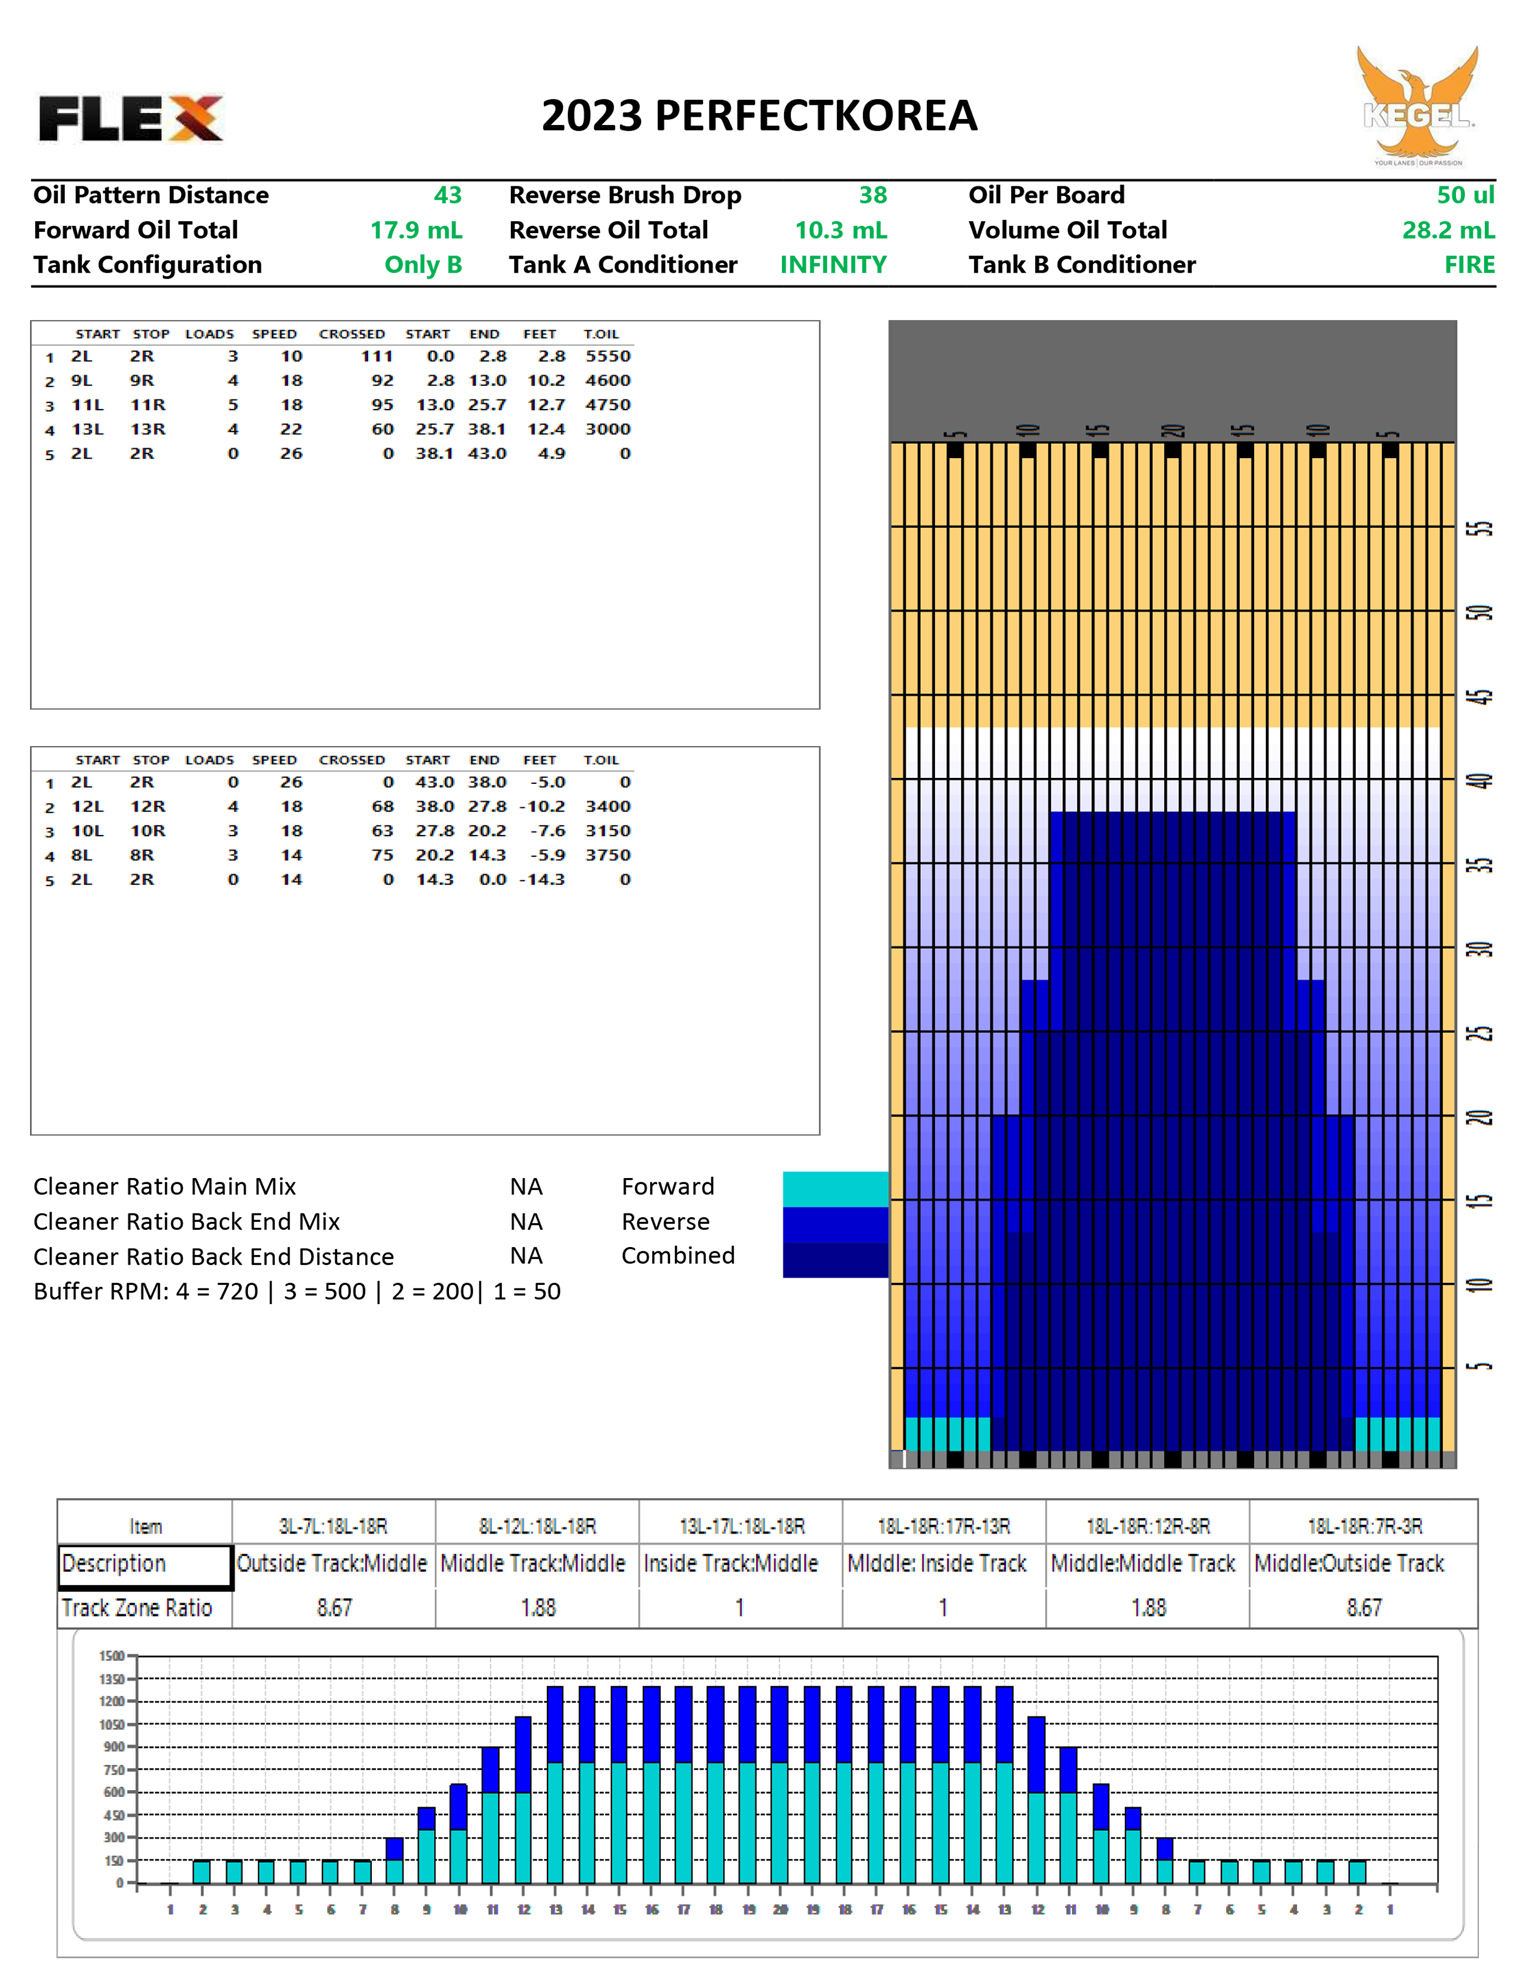Click the start cell "9L" in the forward table
The width and height of the screenshot is (1530, 1980).
(81, 380)
